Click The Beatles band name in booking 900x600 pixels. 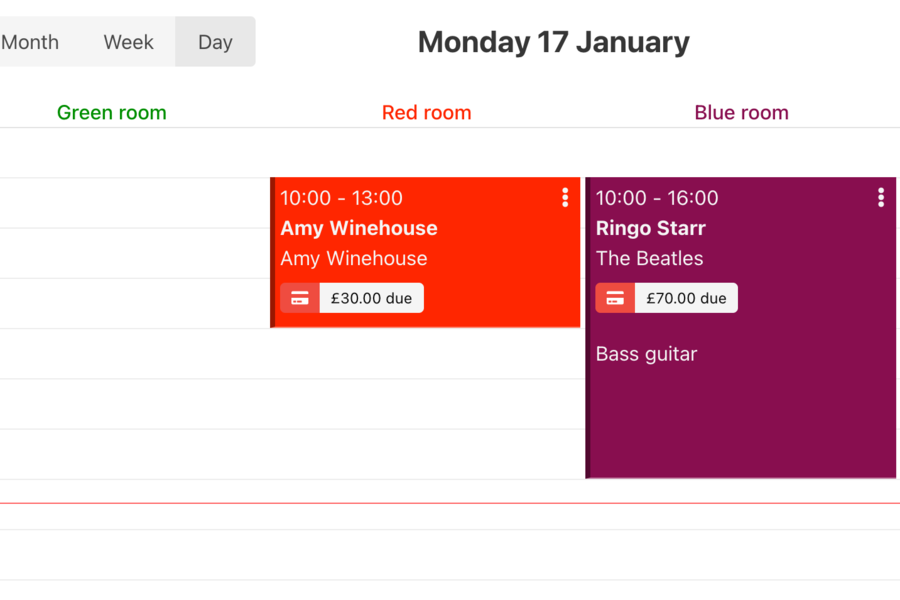tap(650, 258)
